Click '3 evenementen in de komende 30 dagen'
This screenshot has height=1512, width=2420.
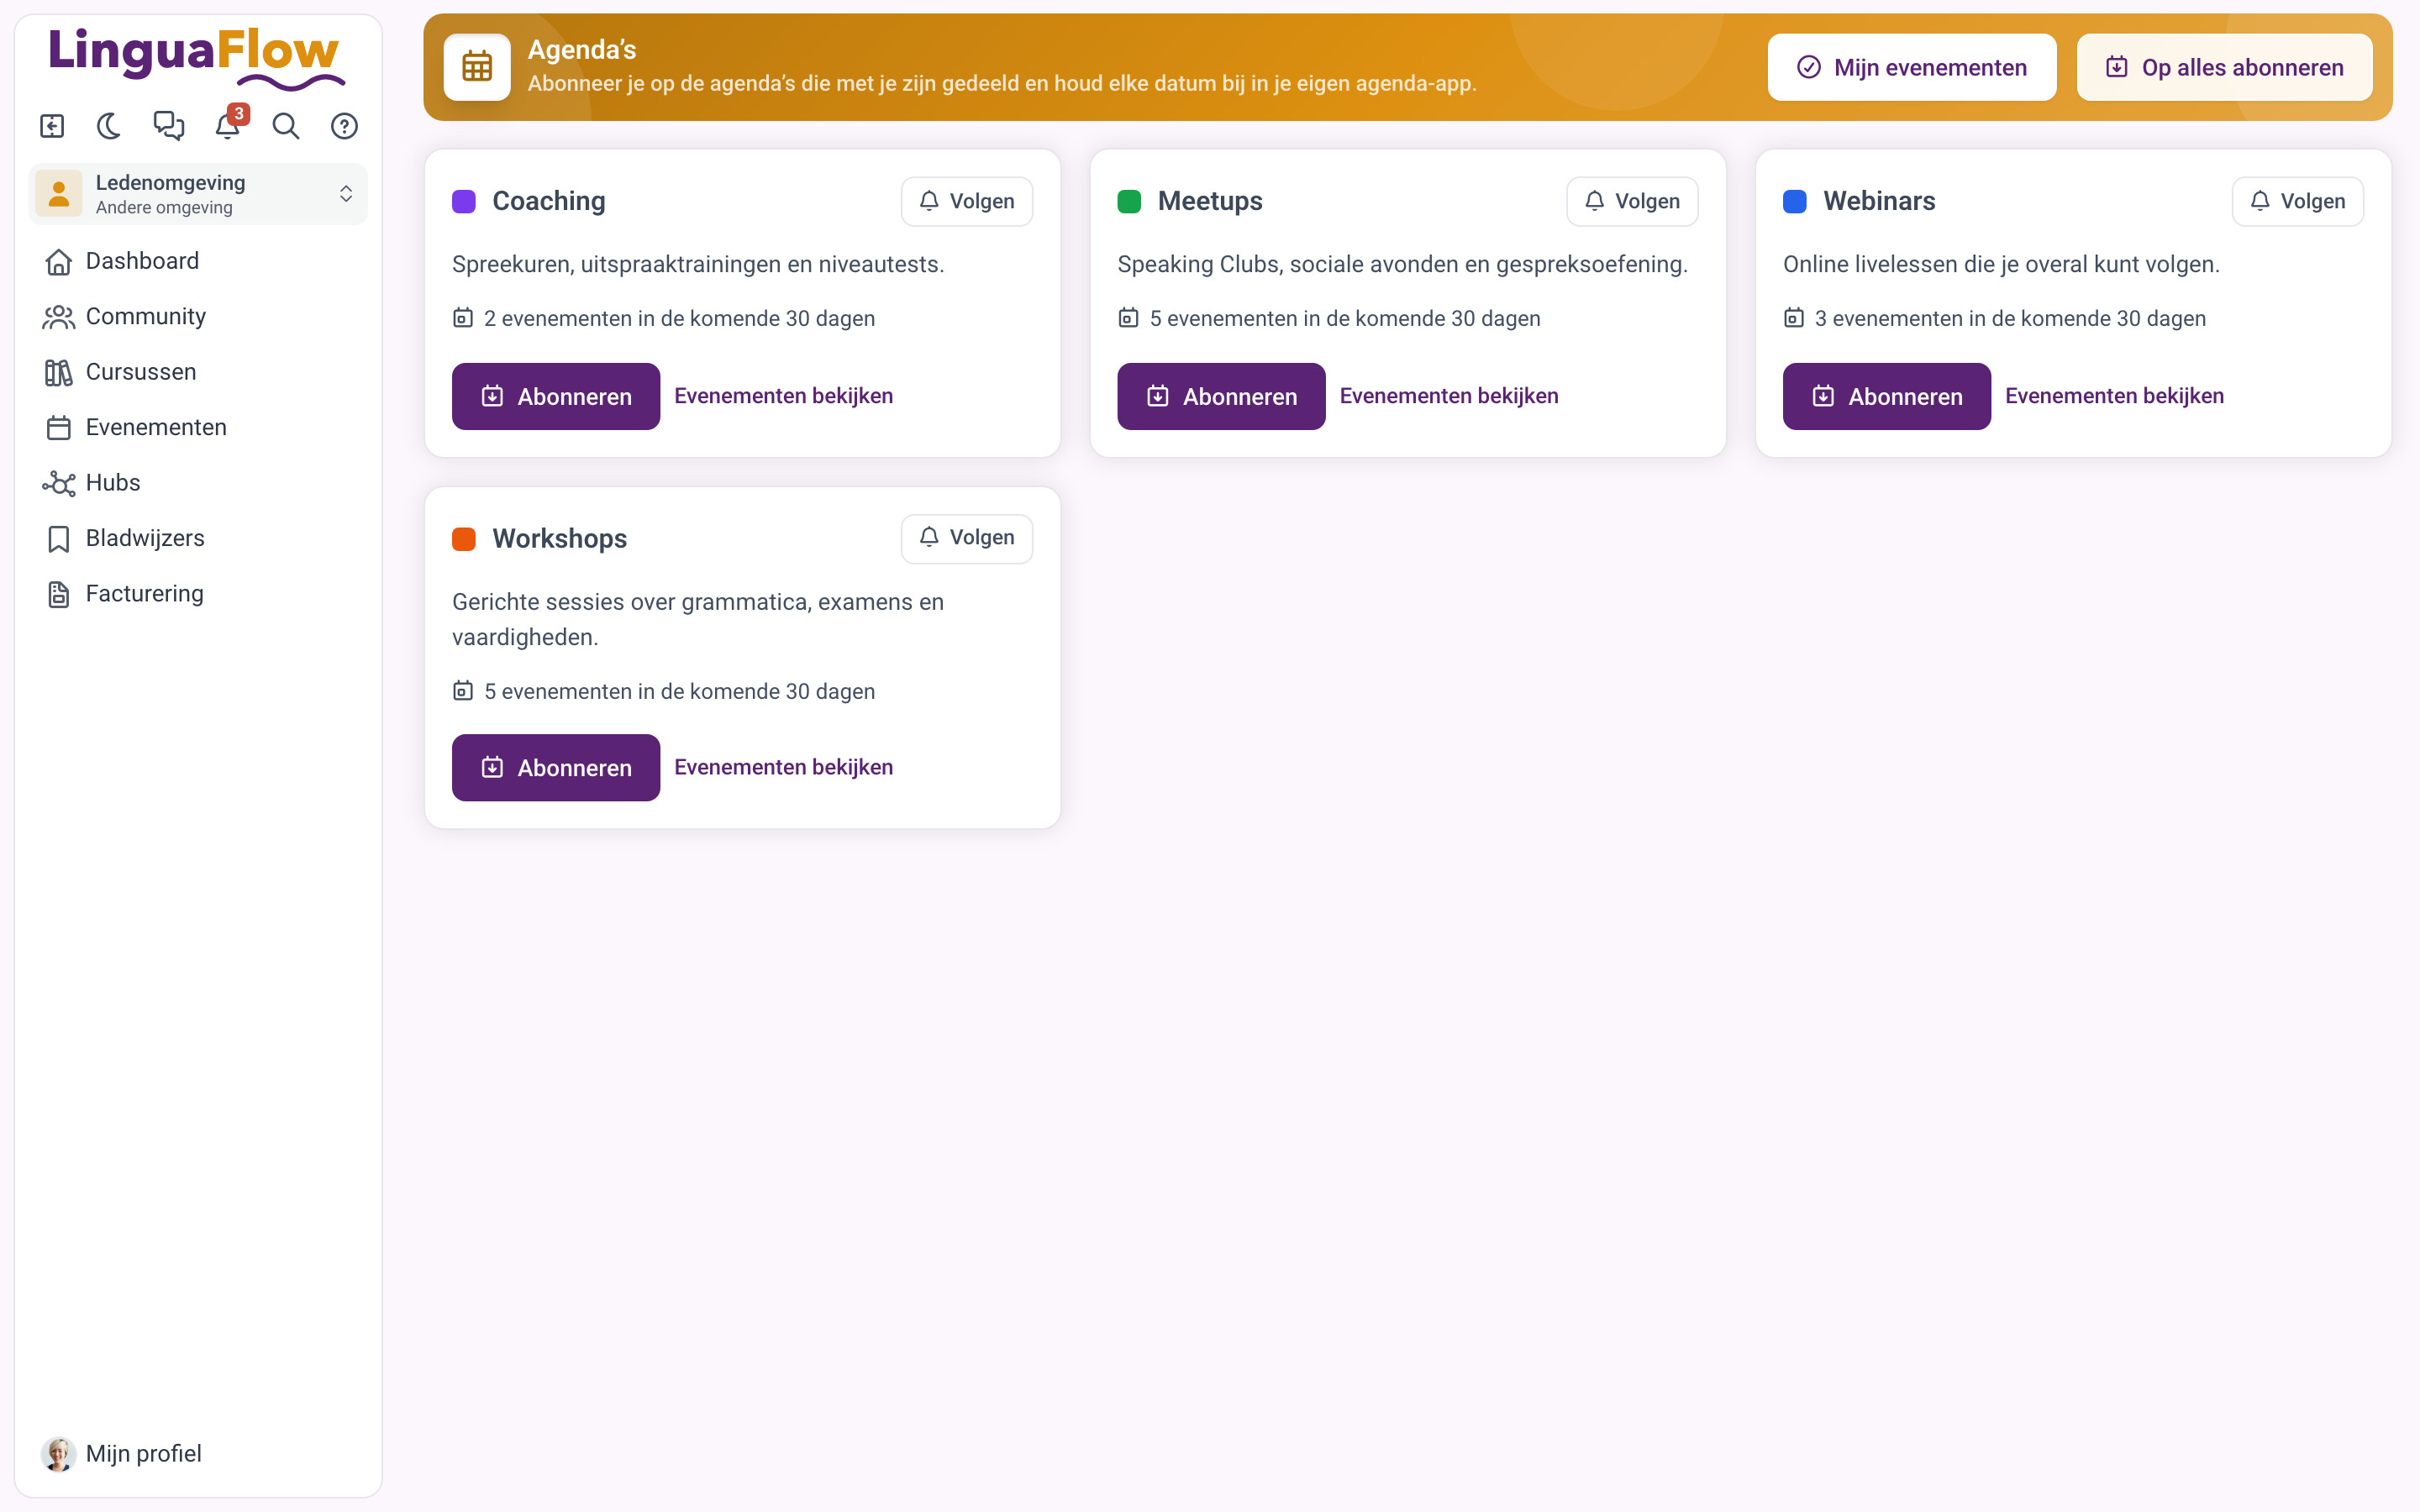pos(2010,318)
